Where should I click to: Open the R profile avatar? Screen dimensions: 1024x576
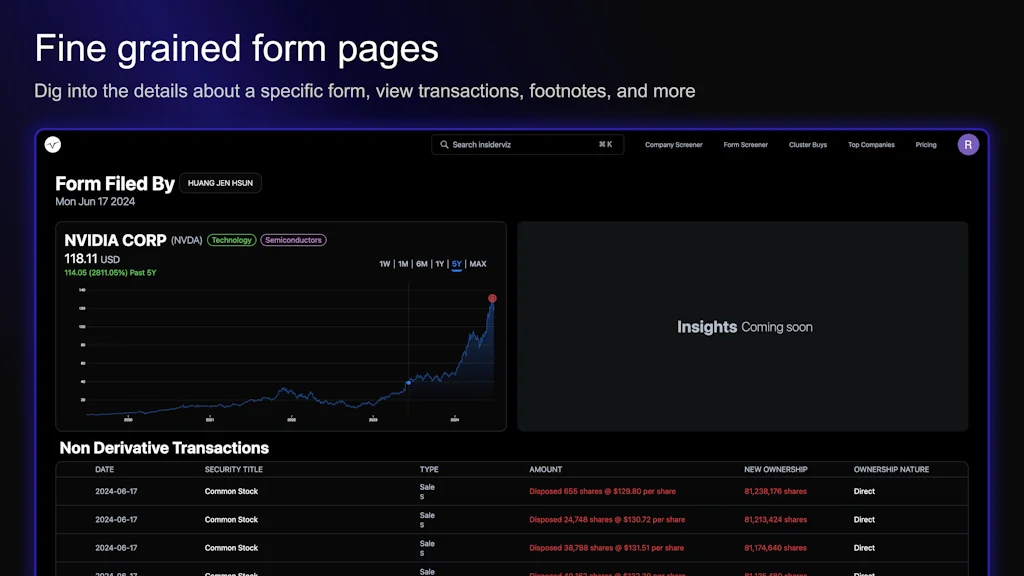[x=968, y=144]
